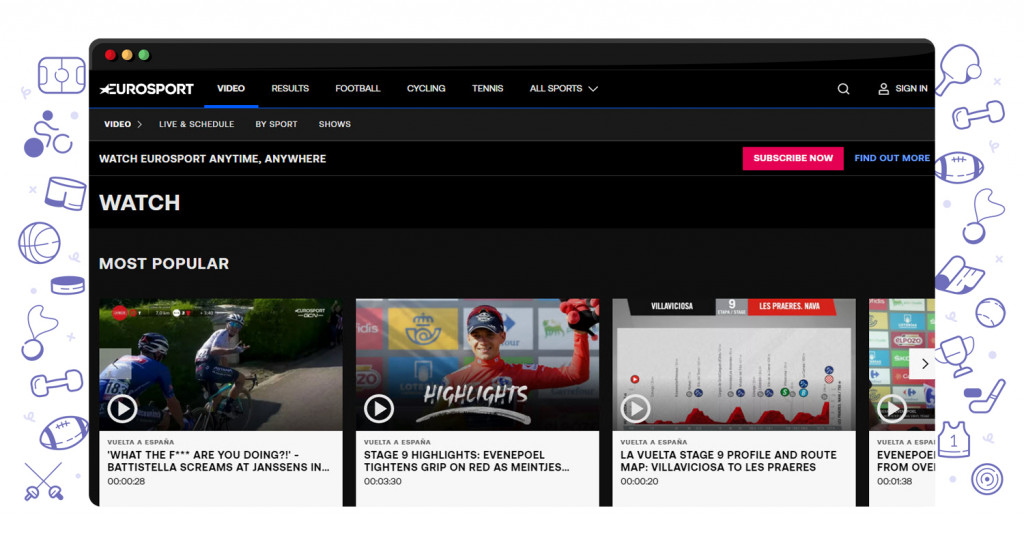The height and width of the screenshot is (545, 1024).
Task: Click the Eurosport logo
Action: 147,89
